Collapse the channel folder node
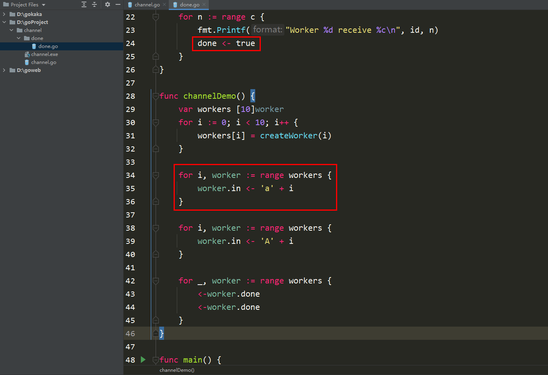The image size is (548, 375). (12, 30)
